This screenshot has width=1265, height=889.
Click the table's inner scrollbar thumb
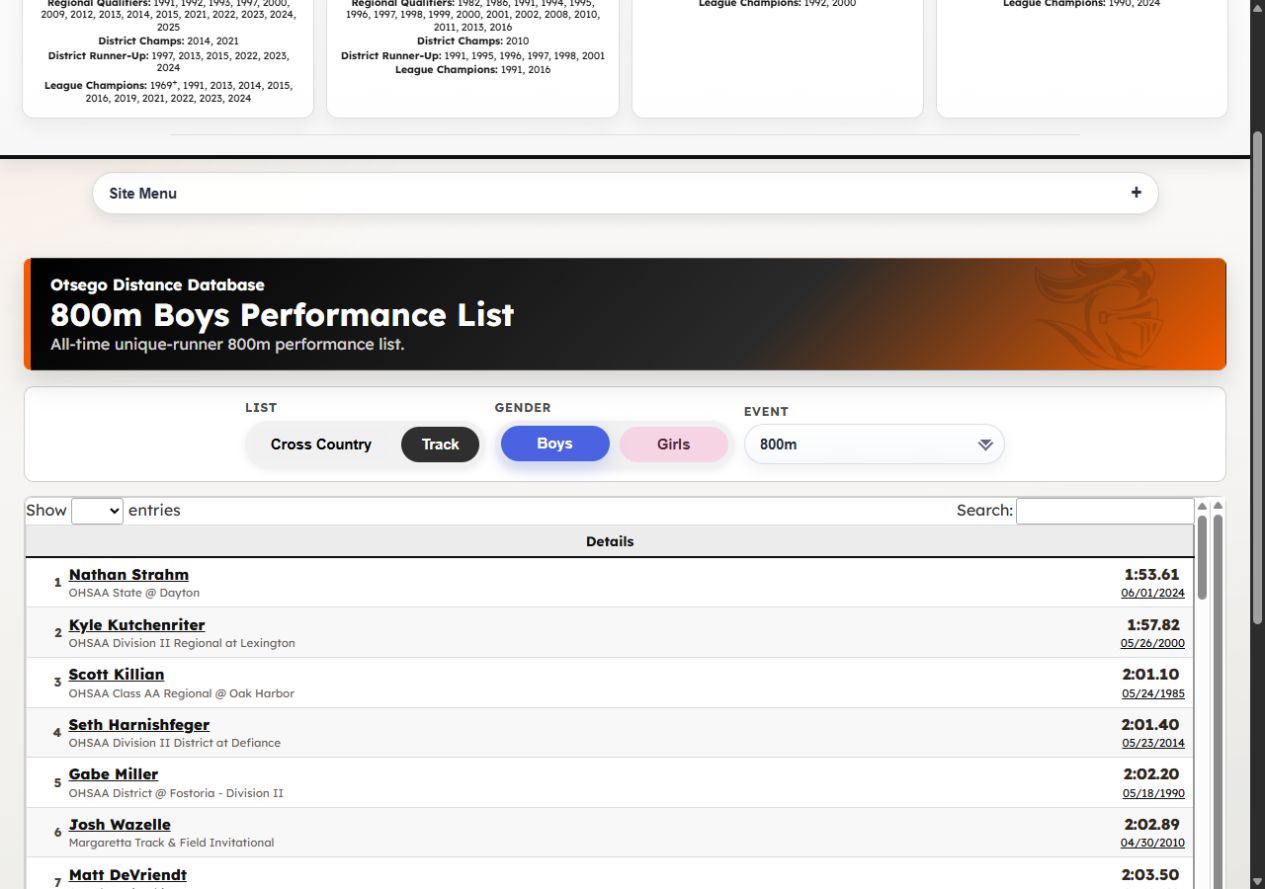tap(1203, 557)
